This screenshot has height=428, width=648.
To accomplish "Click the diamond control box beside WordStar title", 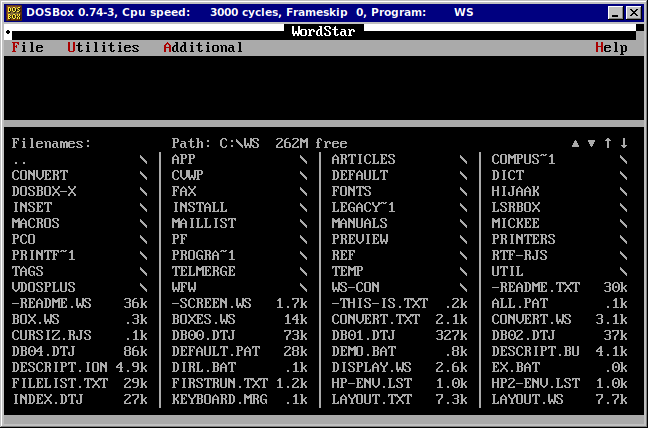I will click(x=8, y=32).
